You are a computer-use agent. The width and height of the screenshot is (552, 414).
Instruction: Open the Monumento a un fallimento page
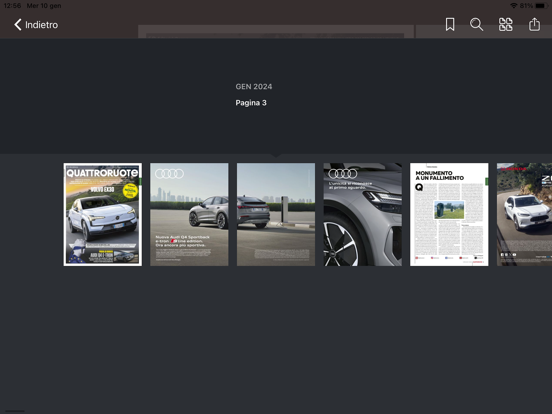click(x=449, y=214)
